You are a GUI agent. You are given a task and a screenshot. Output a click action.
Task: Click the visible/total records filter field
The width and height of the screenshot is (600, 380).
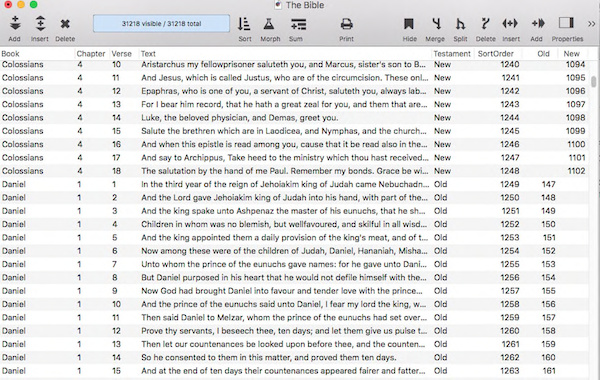click(161, 23)
